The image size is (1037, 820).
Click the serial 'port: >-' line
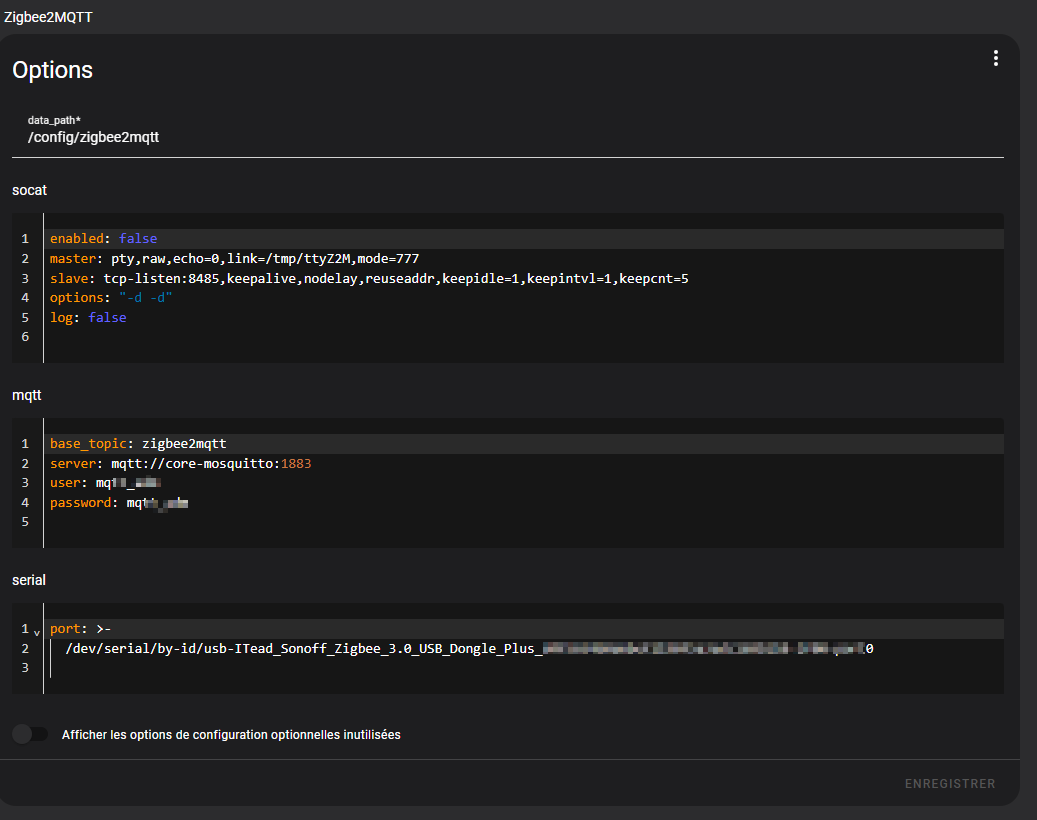tap(526, 629)
